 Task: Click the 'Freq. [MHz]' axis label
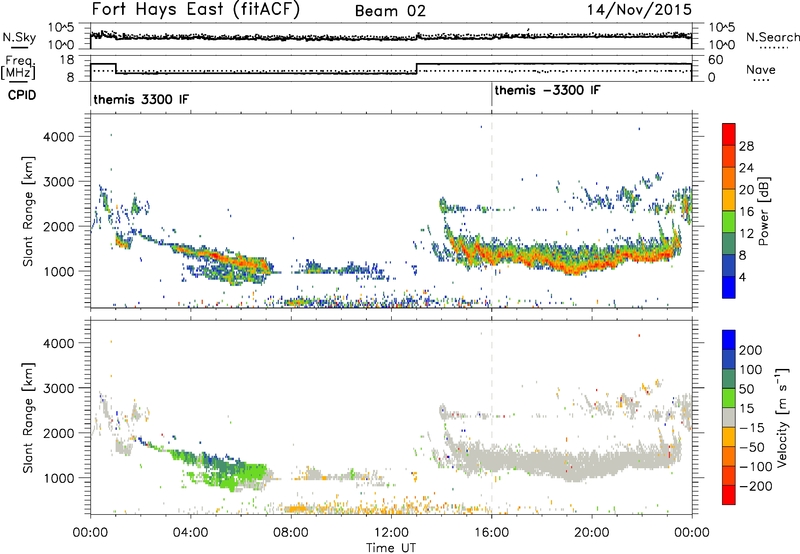(18, 67)
